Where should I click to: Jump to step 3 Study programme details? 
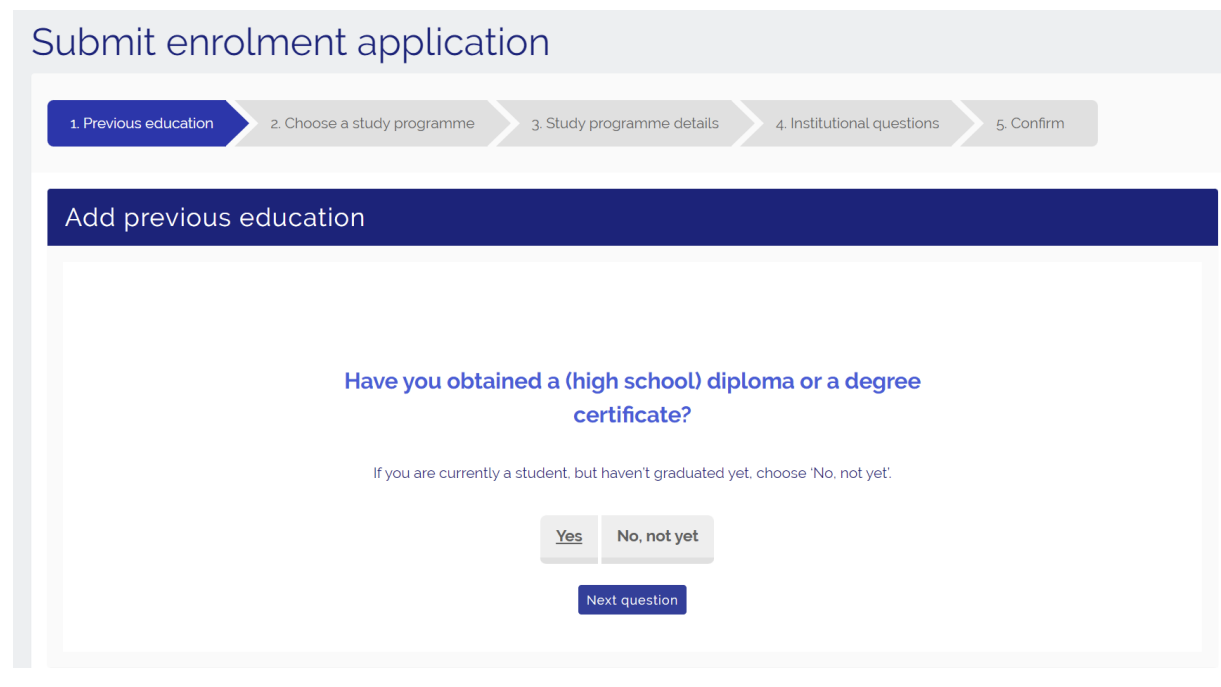624,124
